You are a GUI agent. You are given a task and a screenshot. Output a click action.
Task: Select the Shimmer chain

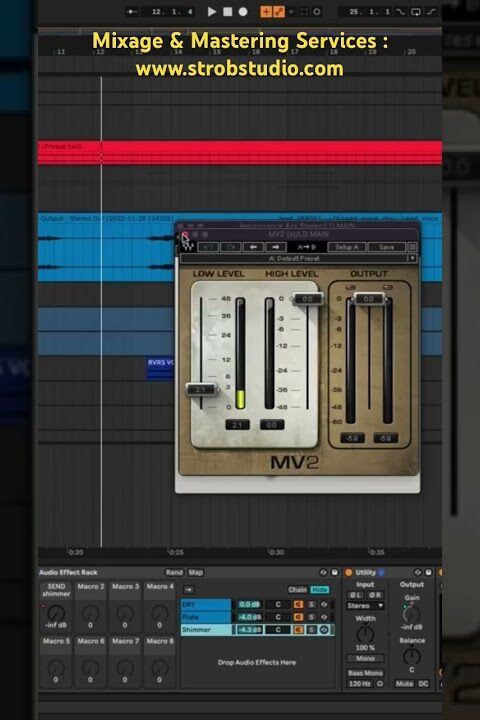pyautogui.click(x=206, y=630)
